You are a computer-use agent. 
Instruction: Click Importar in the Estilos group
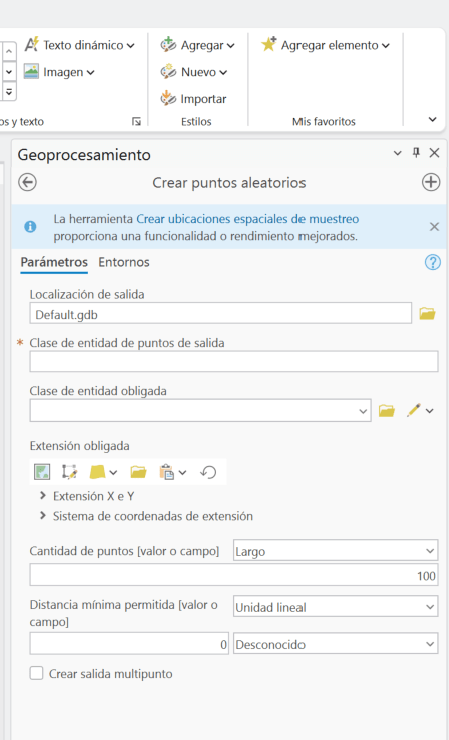click(x=194, y=99)
